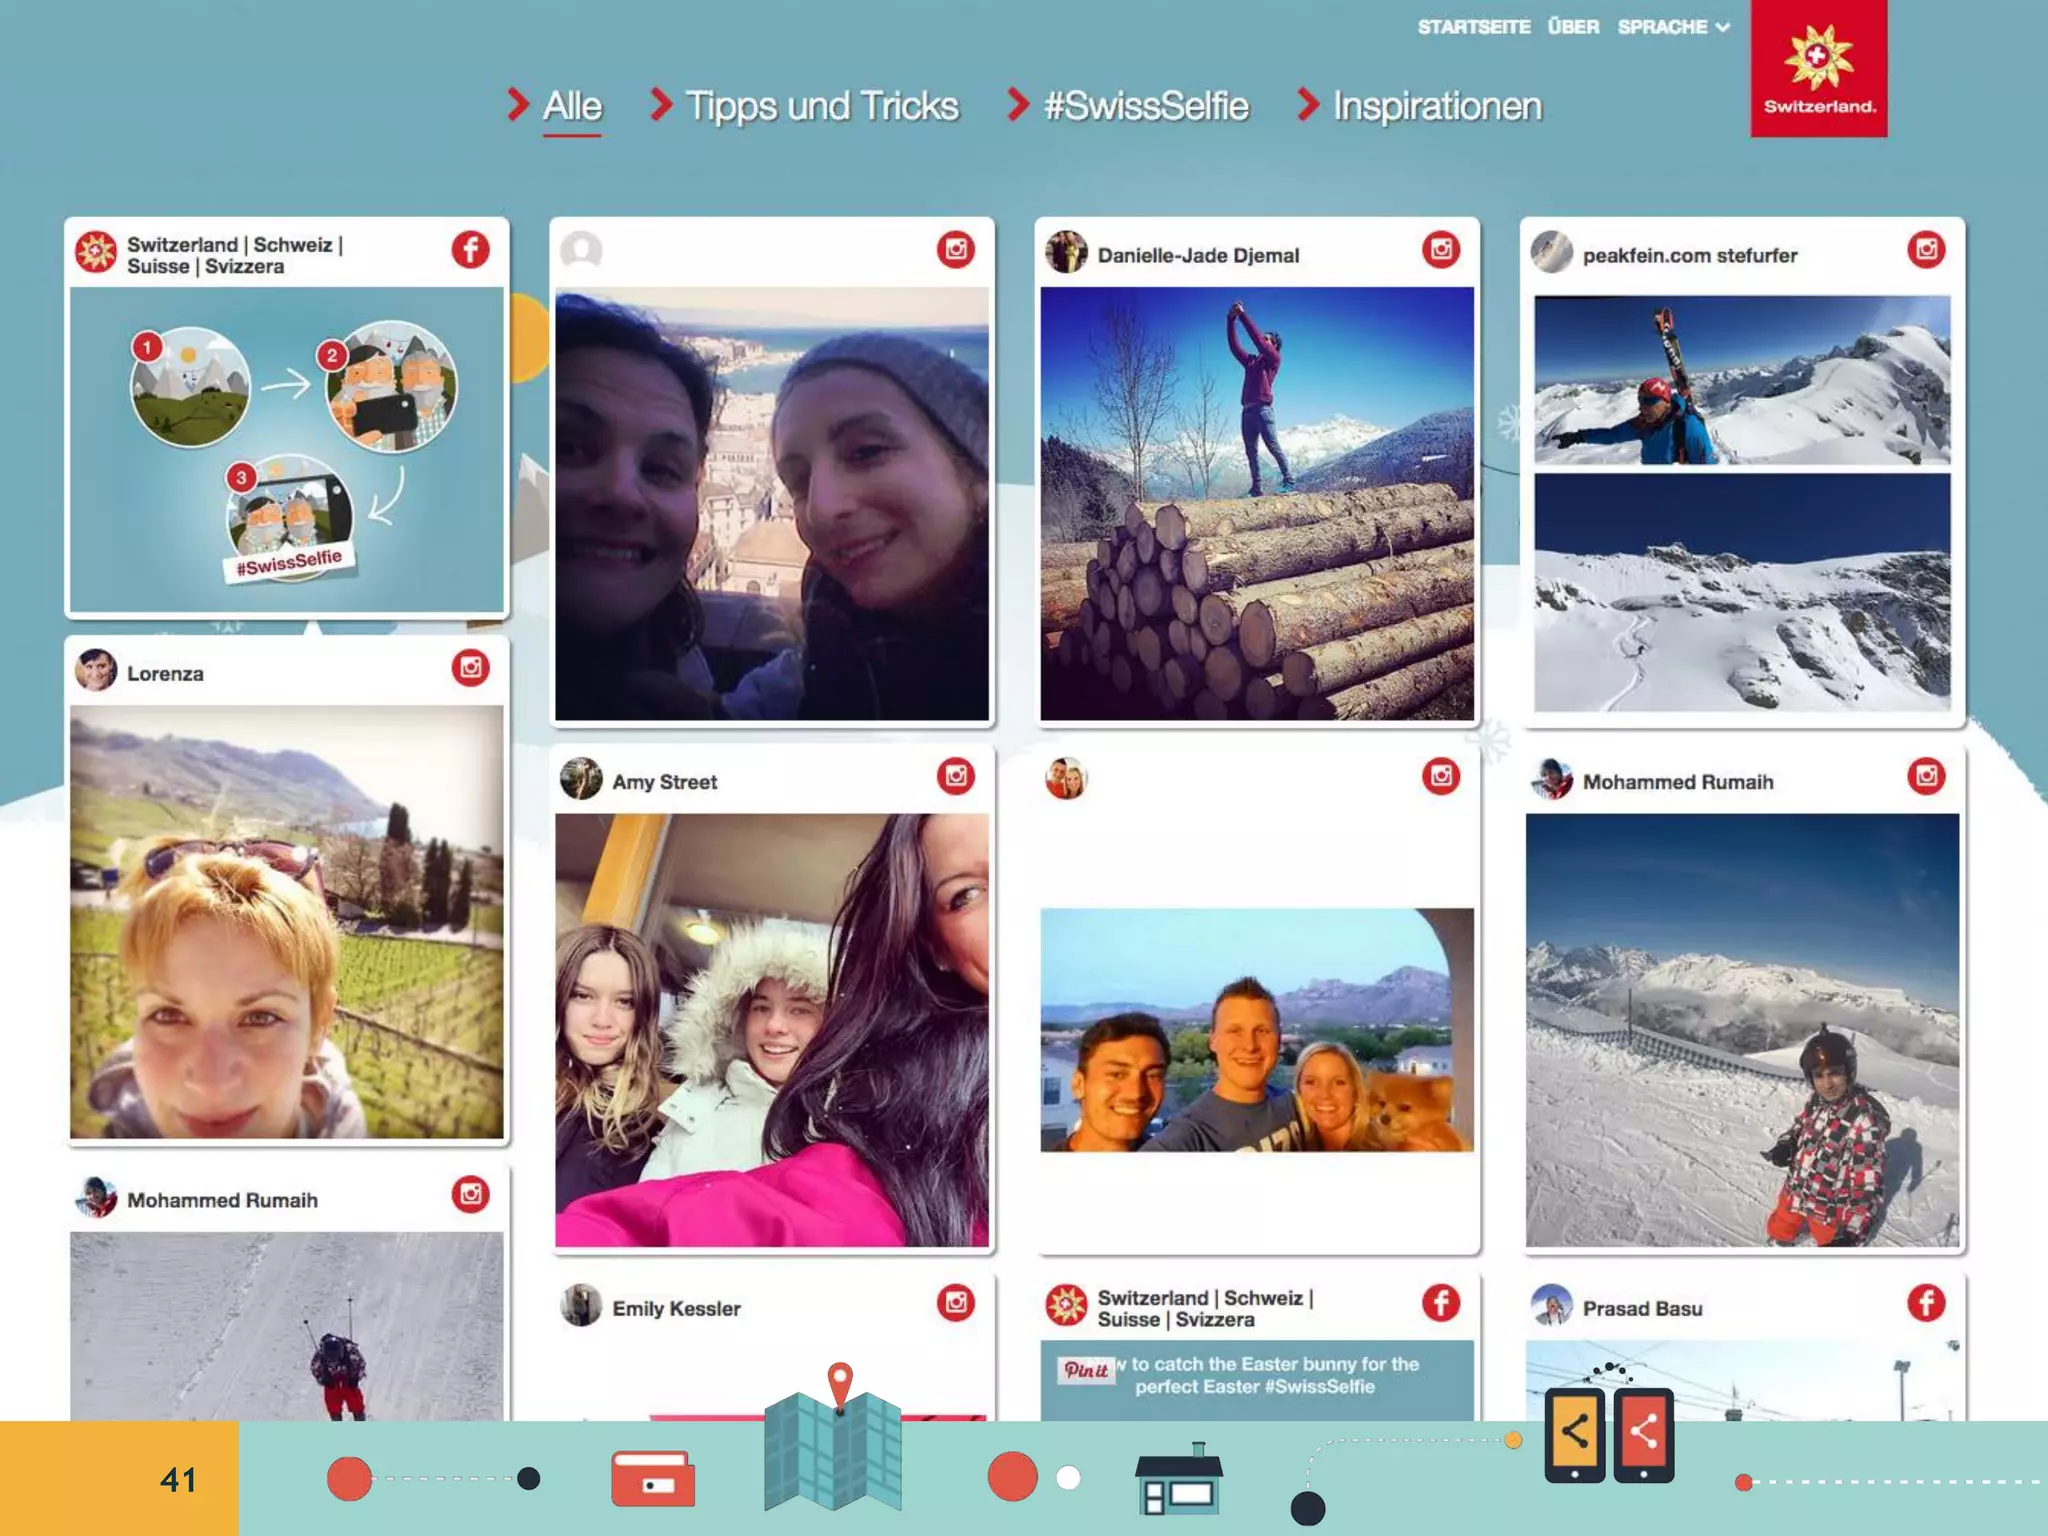Select the #SwissSelfie tab
This screenshot has width=2048, height=1536.
(x=1146, y=106)
